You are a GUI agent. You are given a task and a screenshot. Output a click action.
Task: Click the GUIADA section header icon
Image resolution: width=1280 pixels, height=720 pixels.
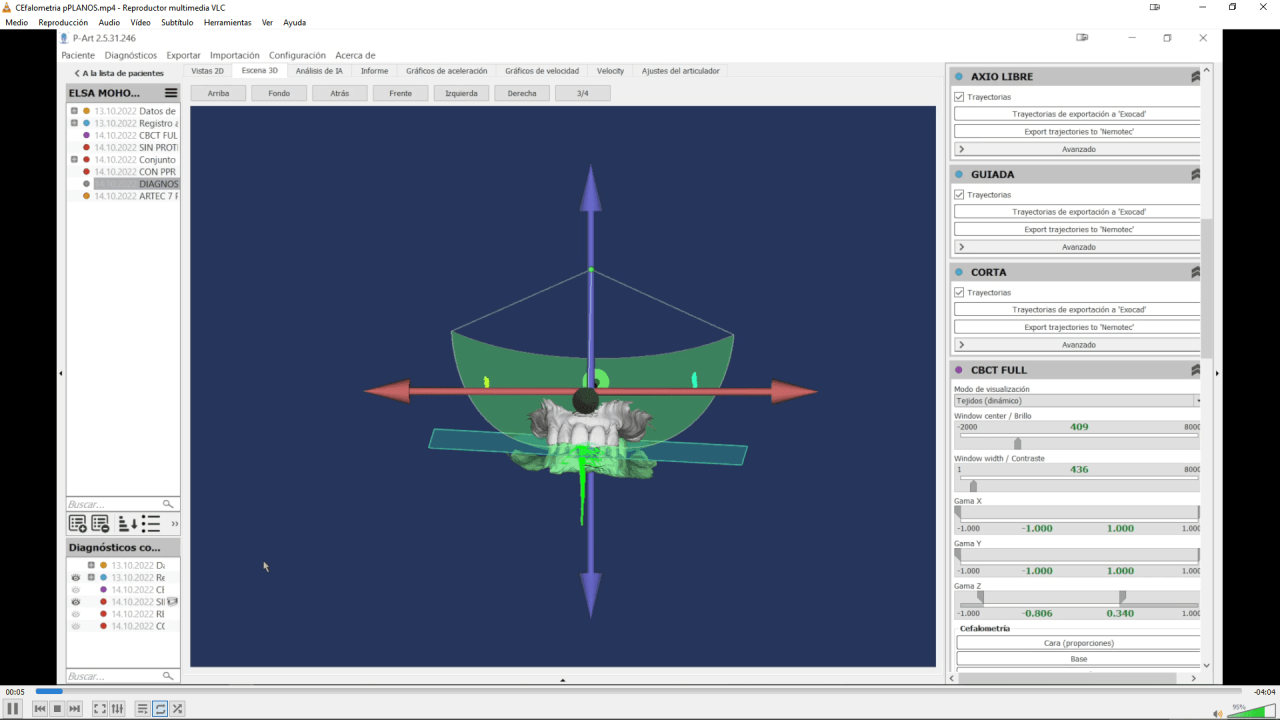1195,174
